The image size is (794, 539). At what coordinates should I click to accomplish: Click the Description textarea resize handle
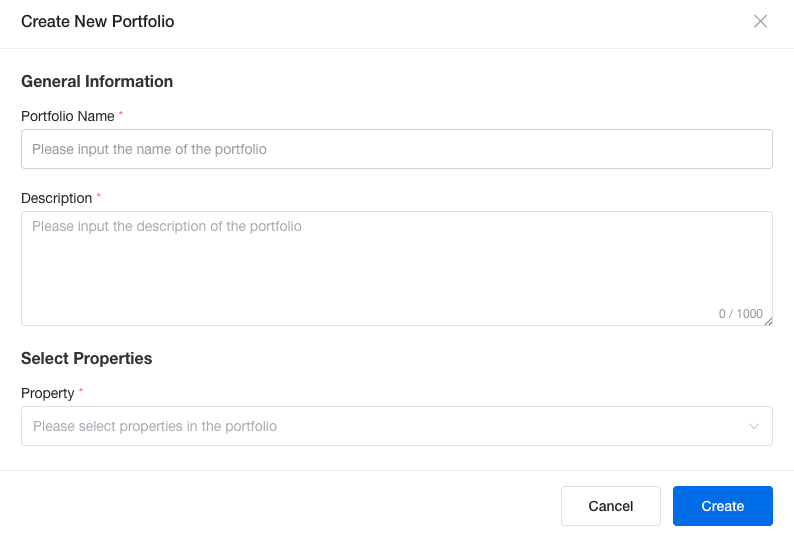coord(768,321)
